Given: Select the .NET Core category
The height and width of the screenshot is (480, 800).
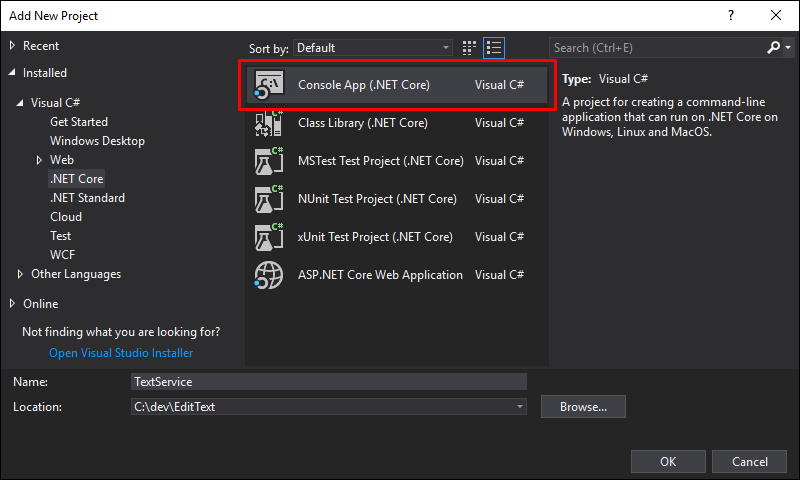Looking at the screenshot, I should pos(77,179).
